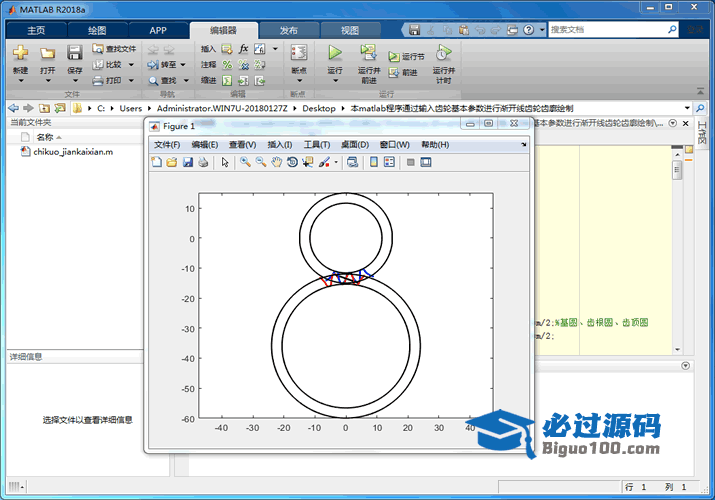Screen dimensions: 715x500
Task: Toggle the Pan hand tool
Action: click(x=276, y=162)
